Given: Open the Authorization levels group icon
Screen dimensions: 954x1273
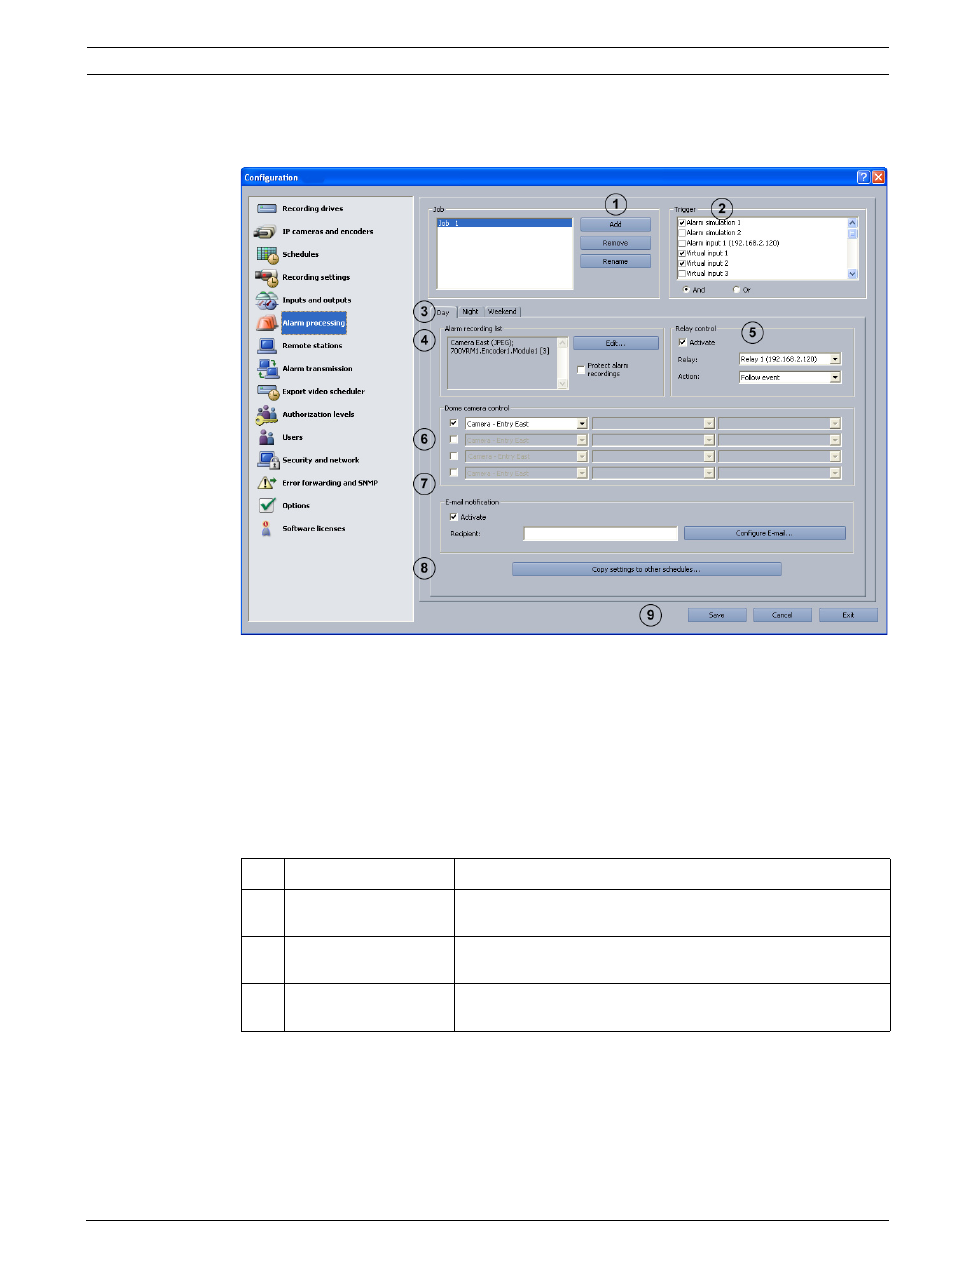Looking at the screenshot, I should [x=266, y=414].
